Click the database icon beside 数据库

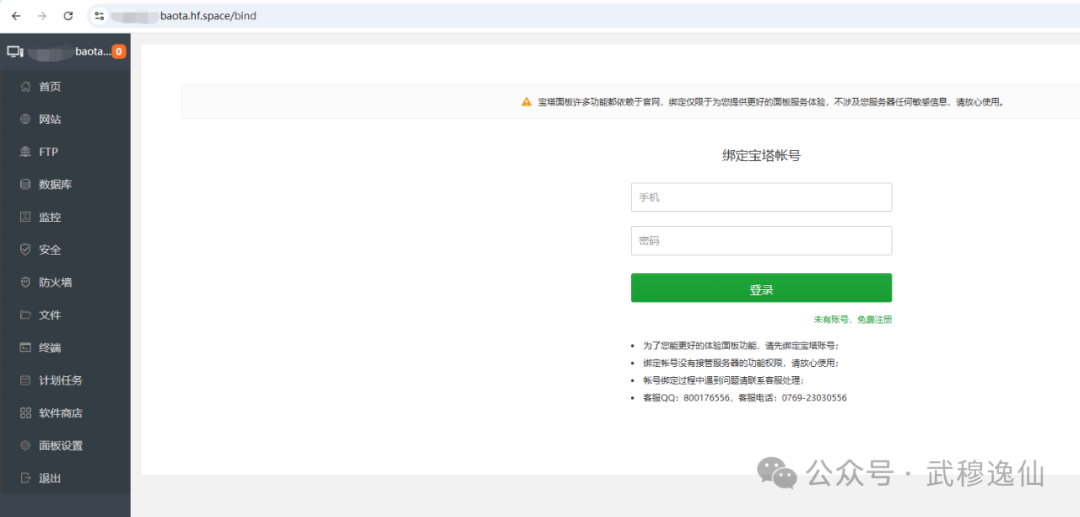25,184
